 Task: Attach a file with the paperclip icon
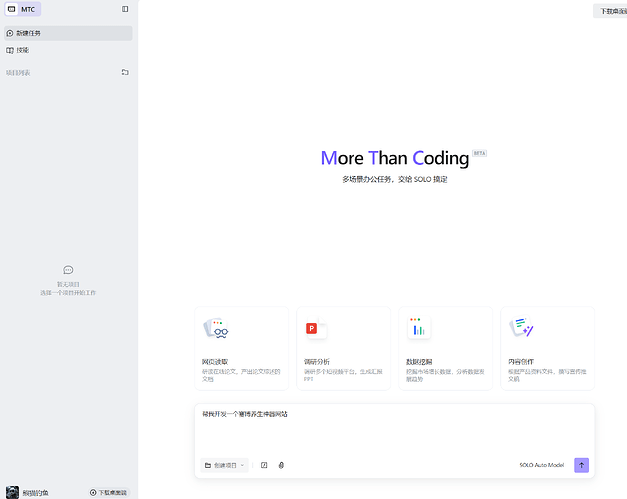pos(281,465)
